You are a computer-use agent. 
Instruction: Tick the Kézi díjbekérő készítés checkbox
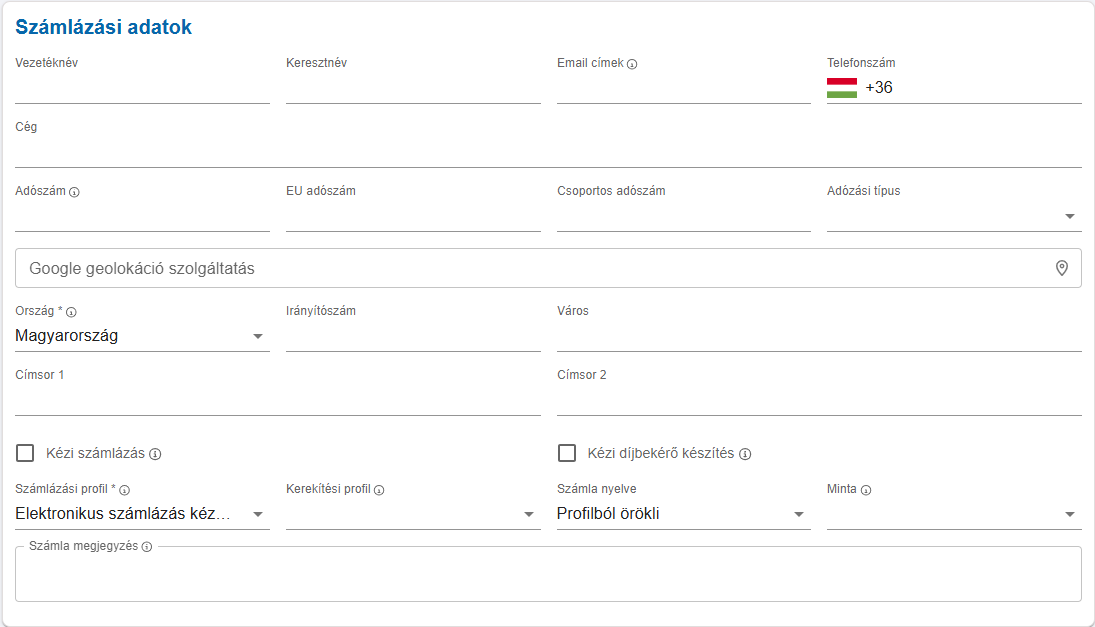[567, 453]
